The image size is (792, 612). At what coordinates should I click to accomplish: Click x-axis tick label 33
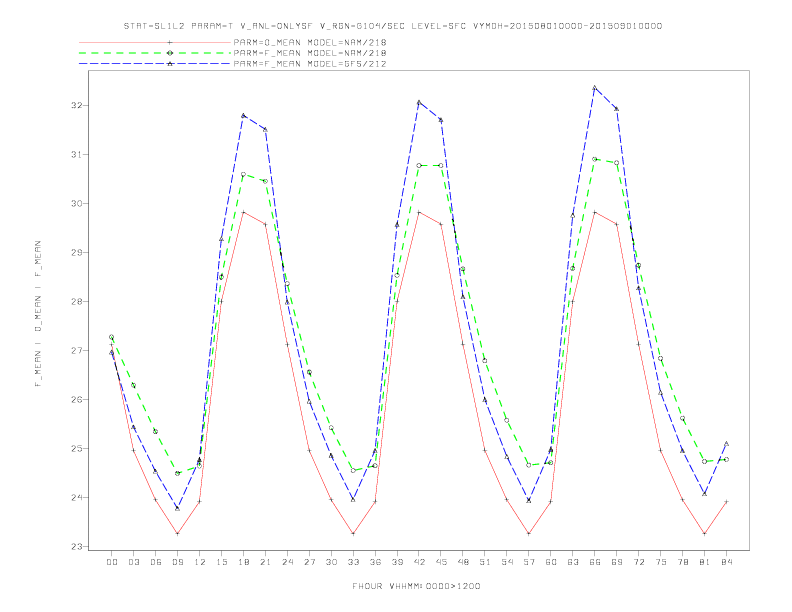[353, 562]
